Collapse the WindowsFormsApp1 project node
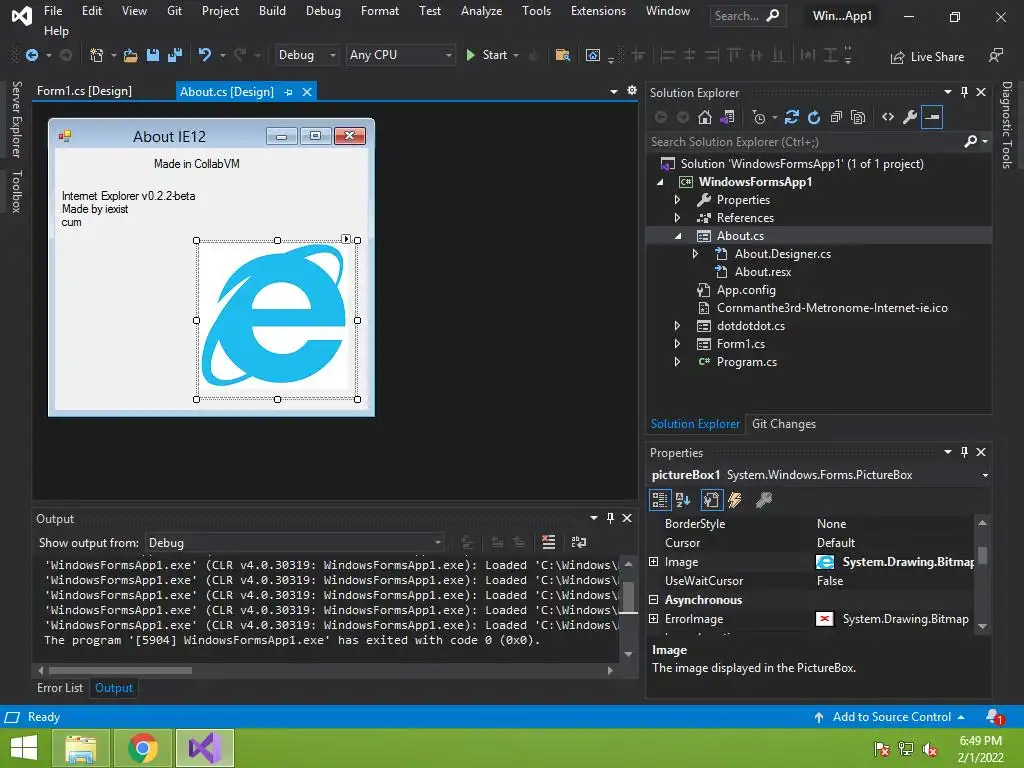 tap(660, 182)
